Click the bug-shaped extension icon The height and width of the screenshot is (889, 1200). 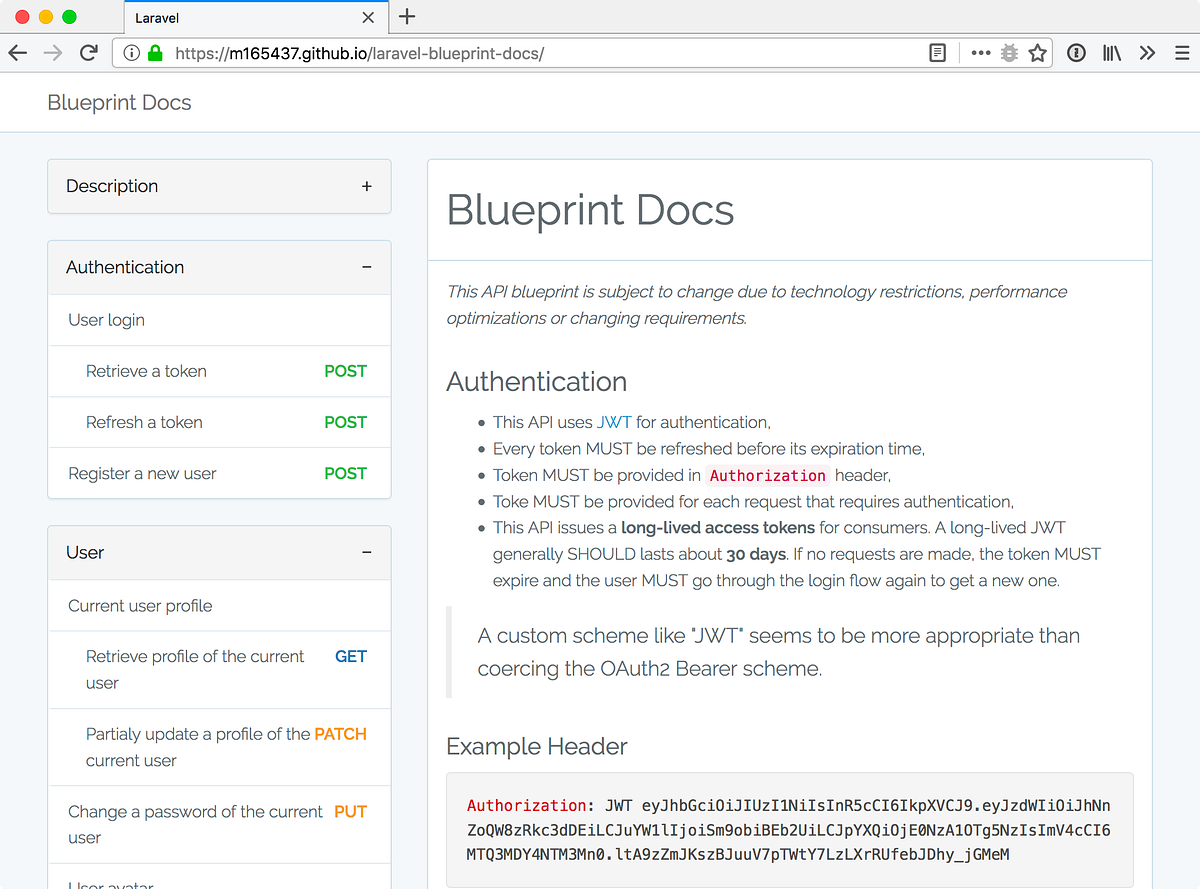(1008, 53)
